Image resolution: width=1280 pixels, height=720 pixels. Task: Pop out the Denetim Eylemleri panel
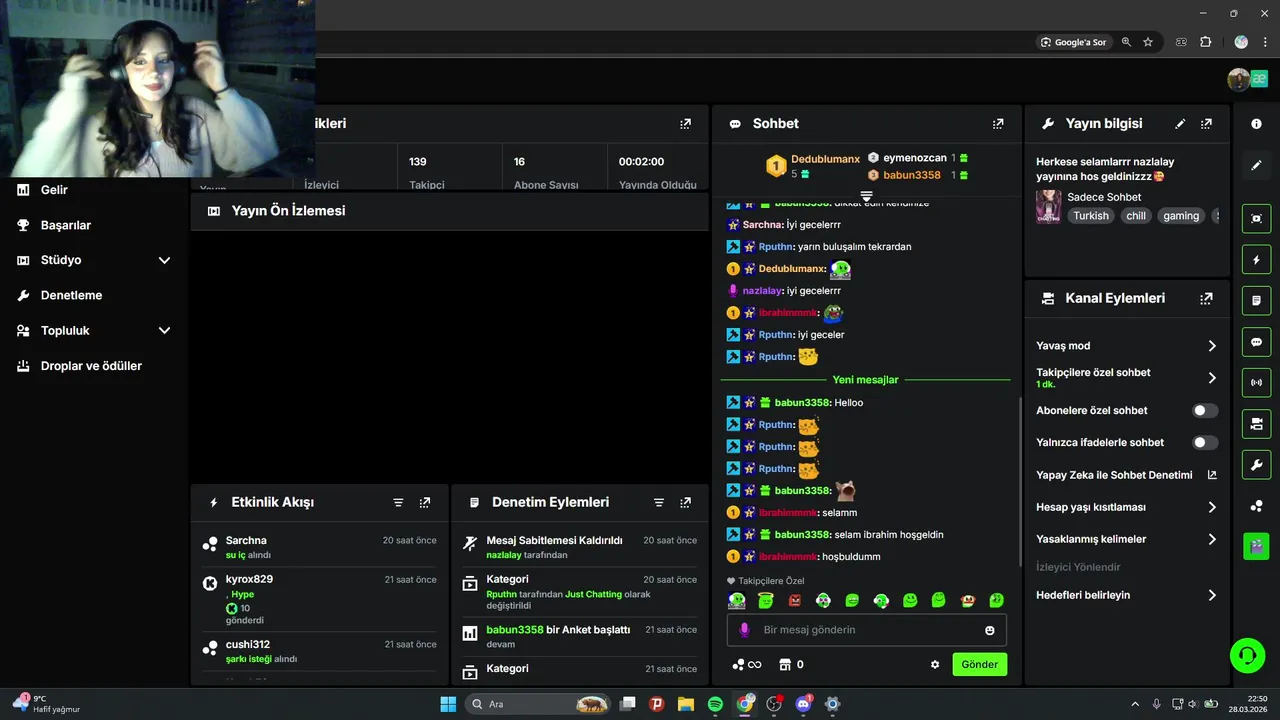[x=685, y=502]
